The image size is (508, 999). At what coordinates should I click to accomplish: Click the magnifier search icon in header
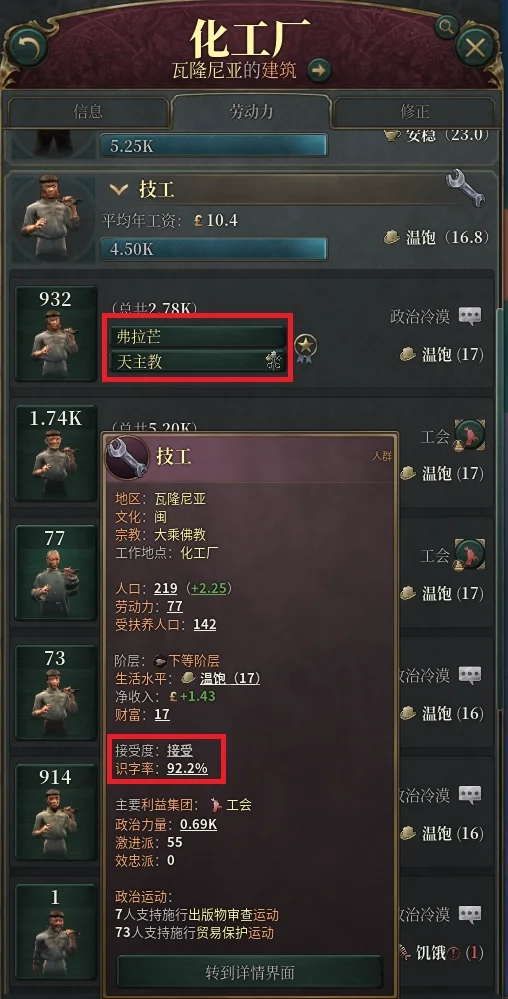point(447,26)
